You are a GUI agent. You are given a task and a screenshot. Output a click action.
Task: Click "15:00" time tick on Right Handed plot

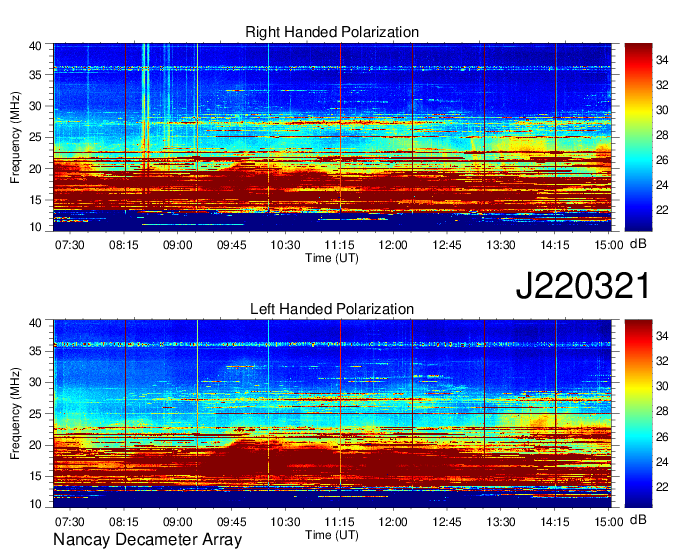click(608, 245)
